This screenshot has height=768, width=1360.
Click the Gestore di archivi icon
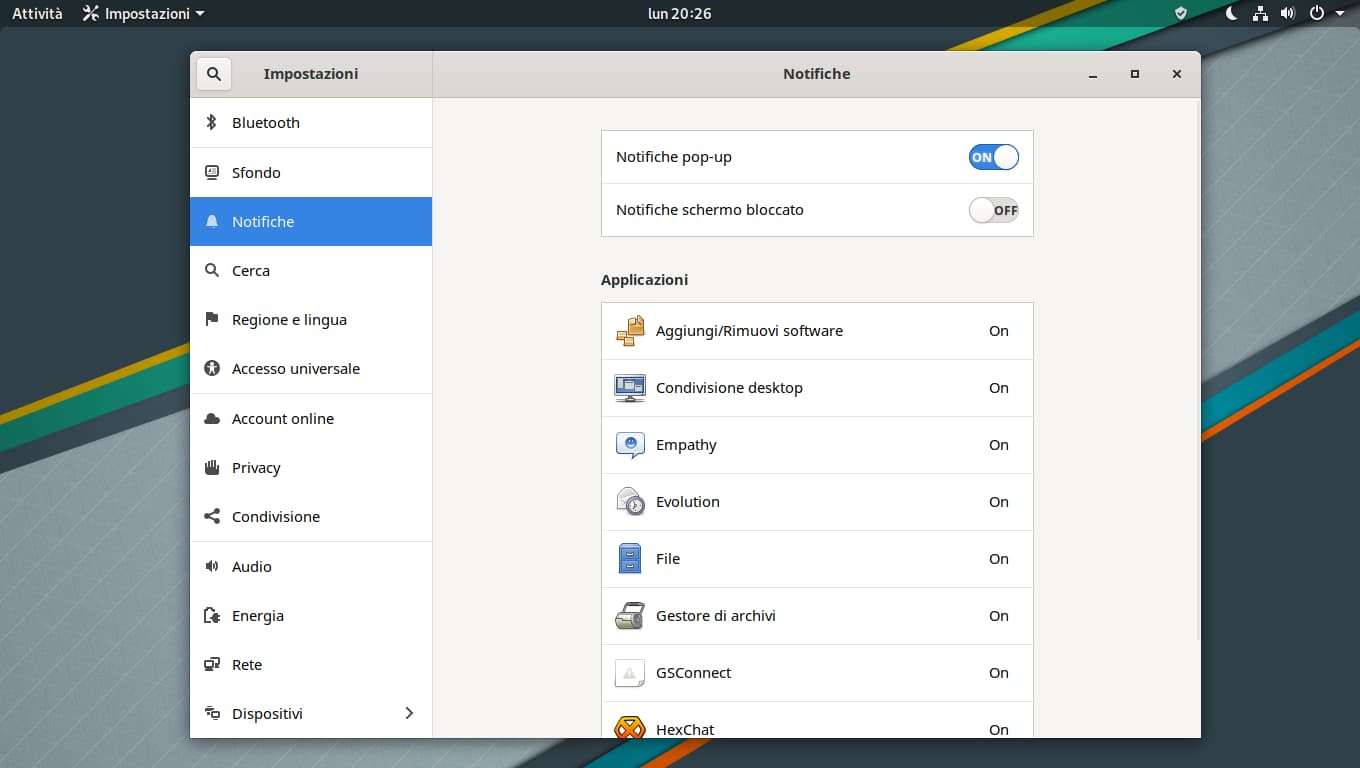[x=630, y=616]
